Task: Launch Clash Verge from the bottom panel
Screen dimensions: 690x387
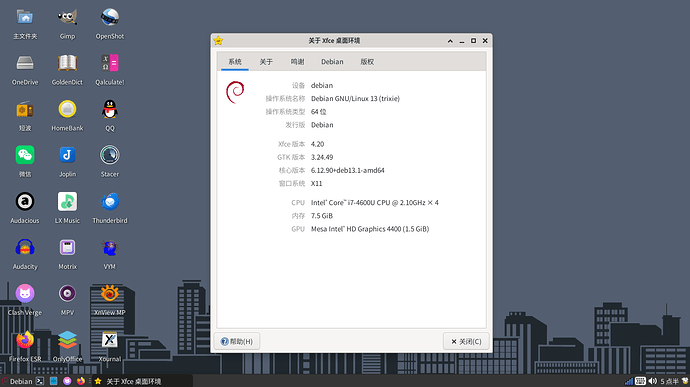Action: [x=67, y=381]
